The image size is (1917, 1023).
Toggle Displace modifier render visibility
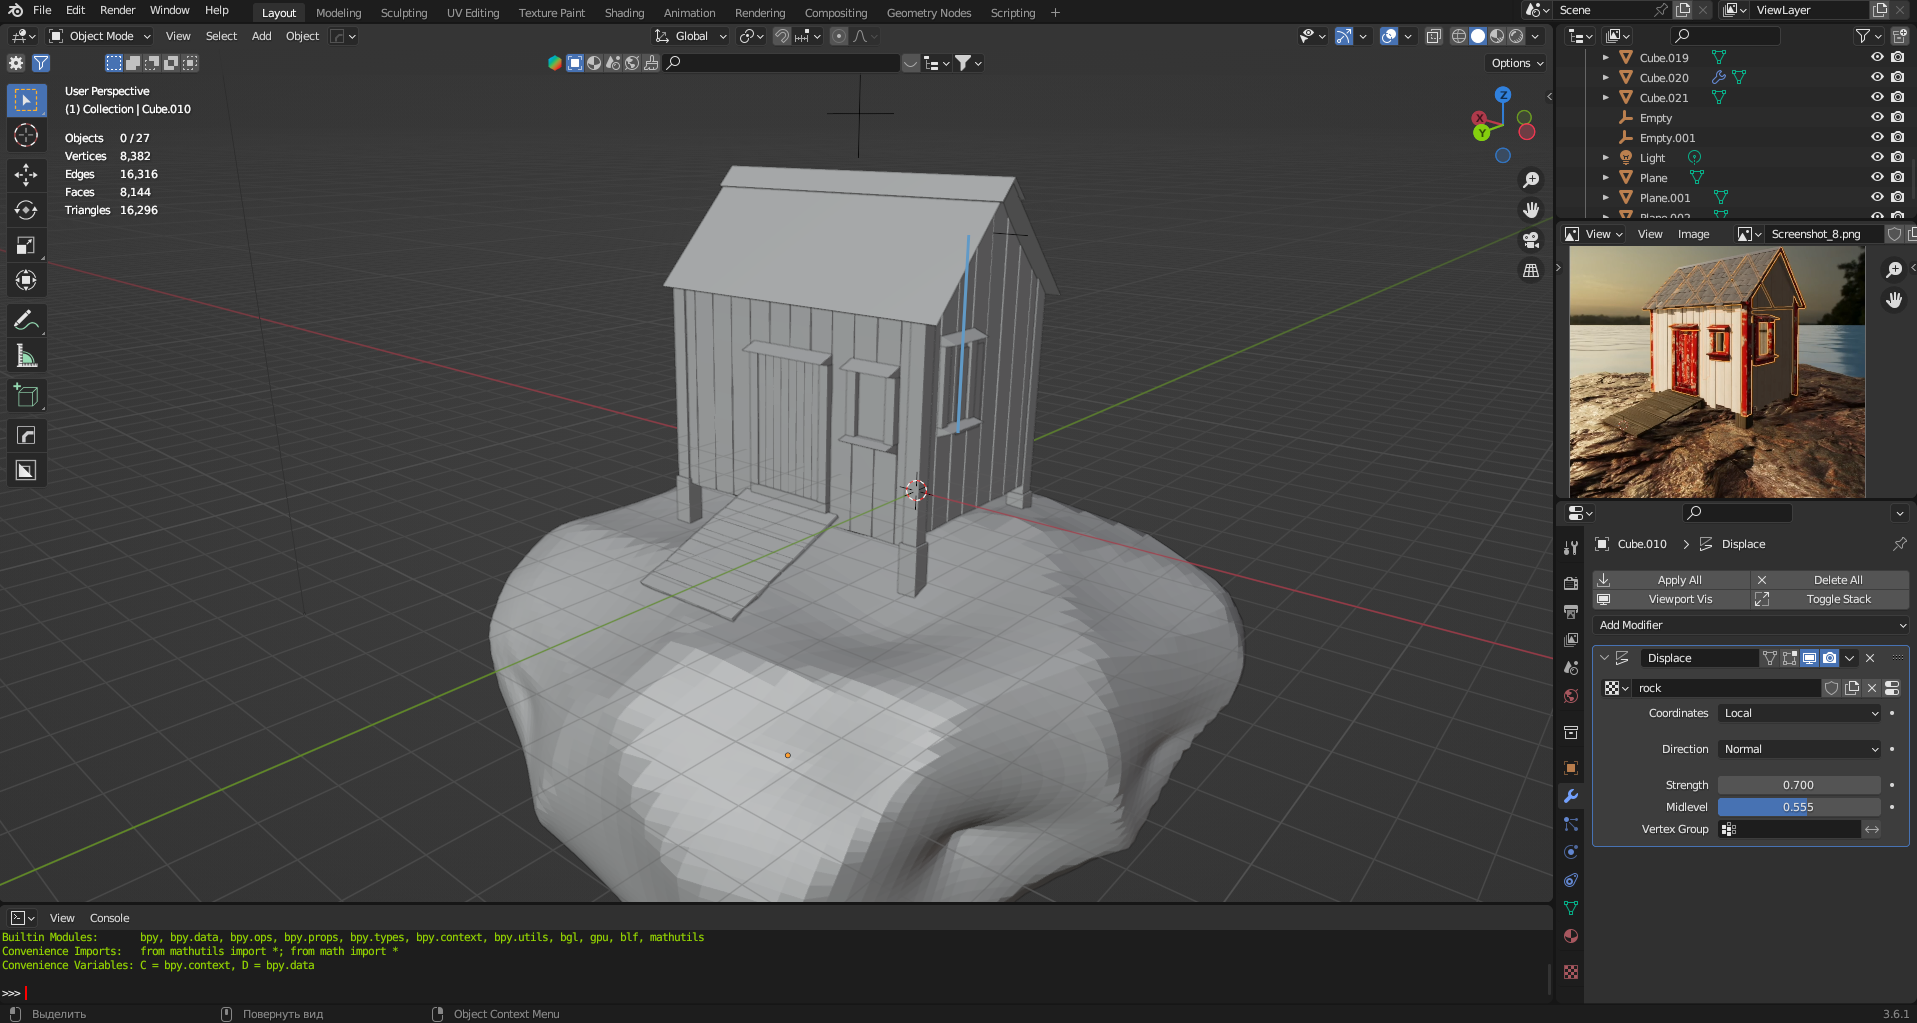click(1829, 658)
